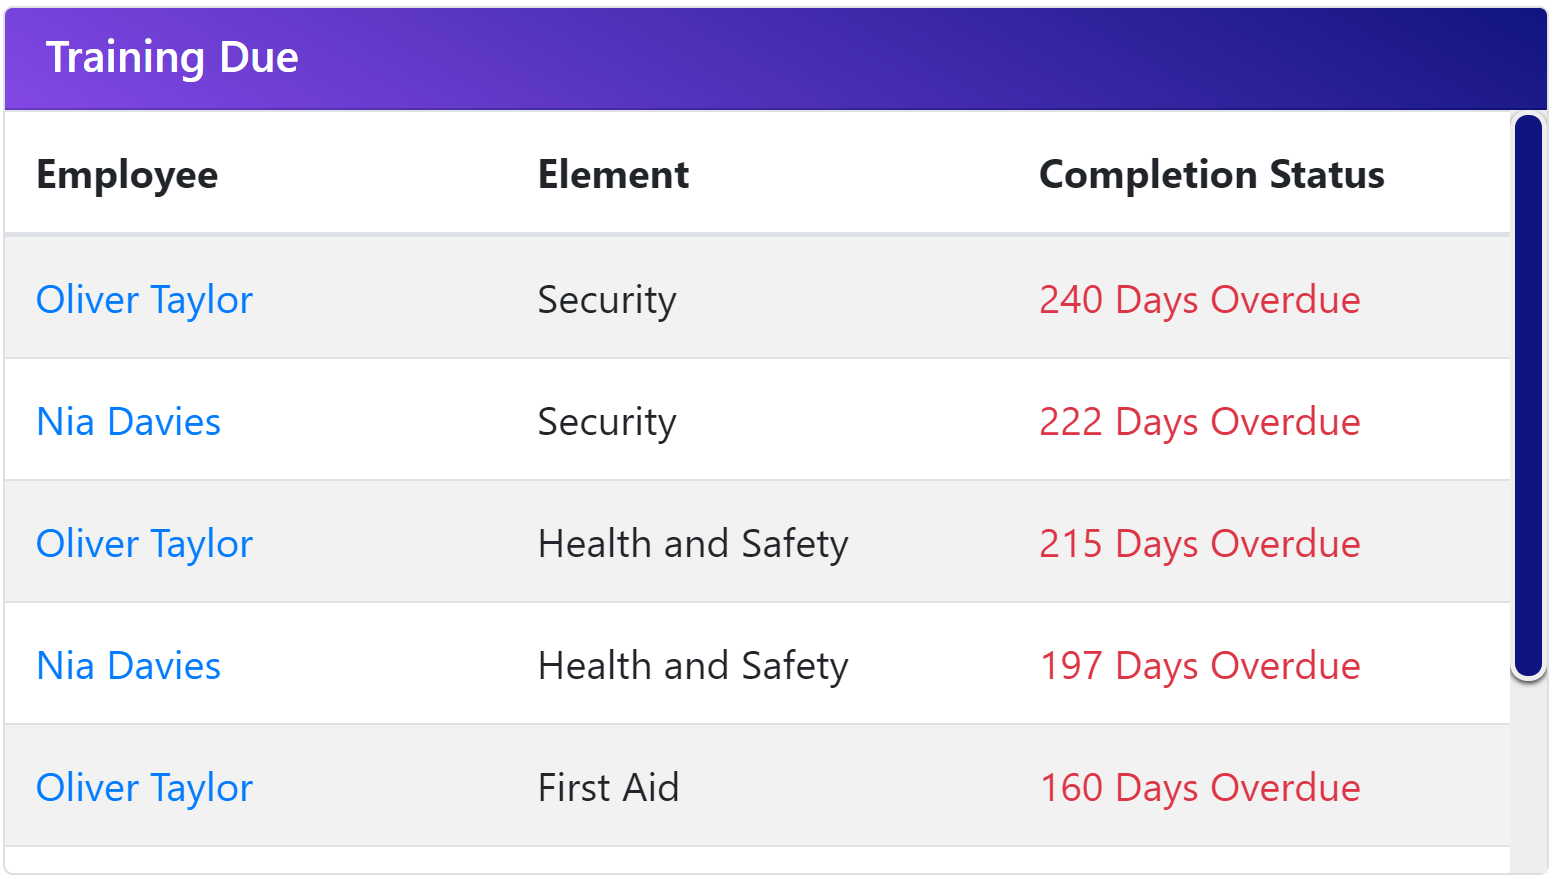1554x879 pixels.
Task: Open Nia Davies link in Health and Safety row
Action: click(128, 666)
